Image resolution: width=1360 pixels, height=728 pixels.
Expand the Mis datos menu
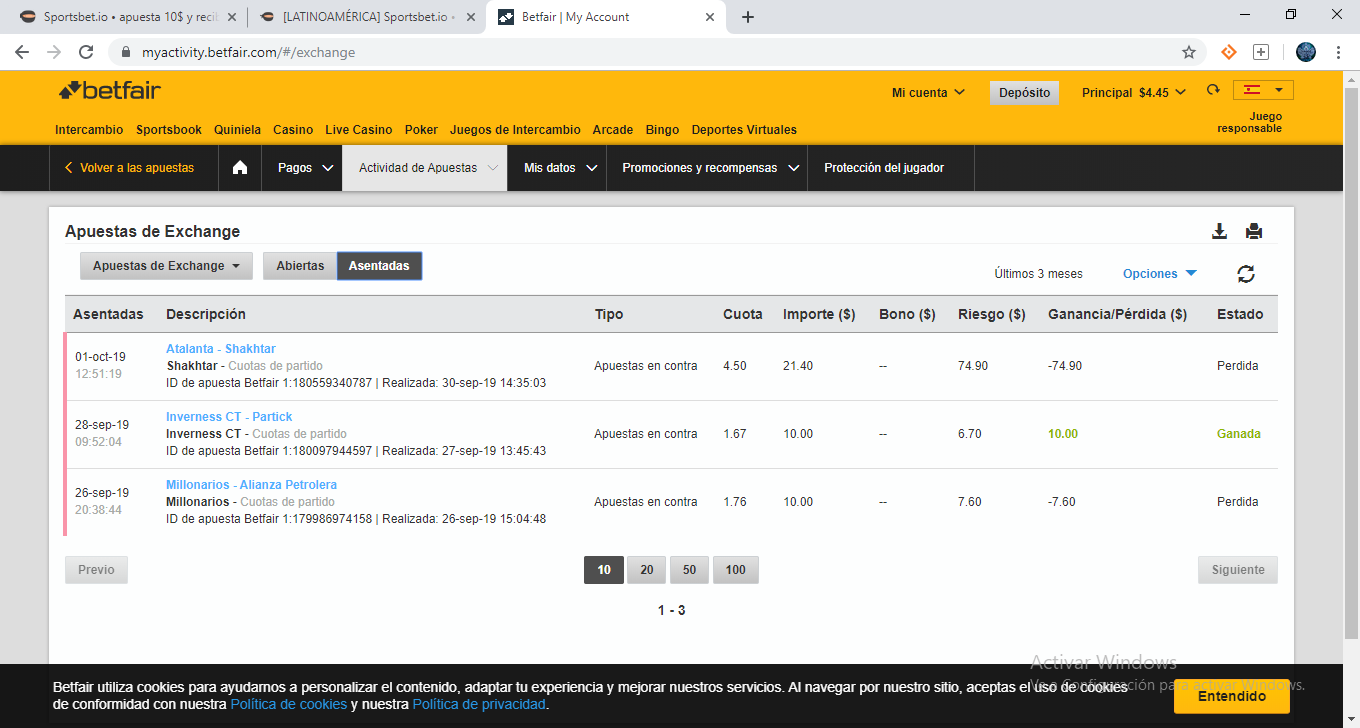click(x=560, y=168)
